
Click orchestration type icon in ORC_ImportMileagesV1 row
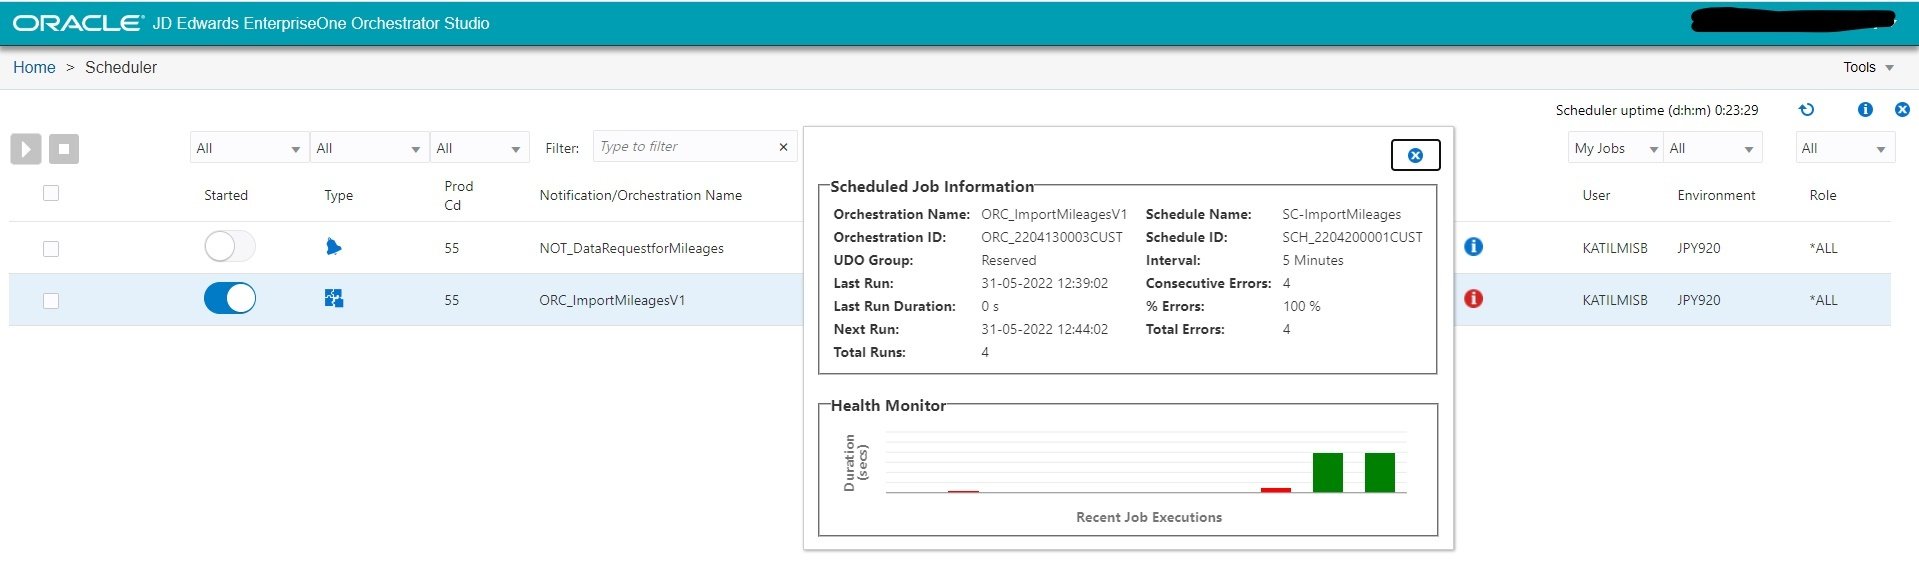334,298
